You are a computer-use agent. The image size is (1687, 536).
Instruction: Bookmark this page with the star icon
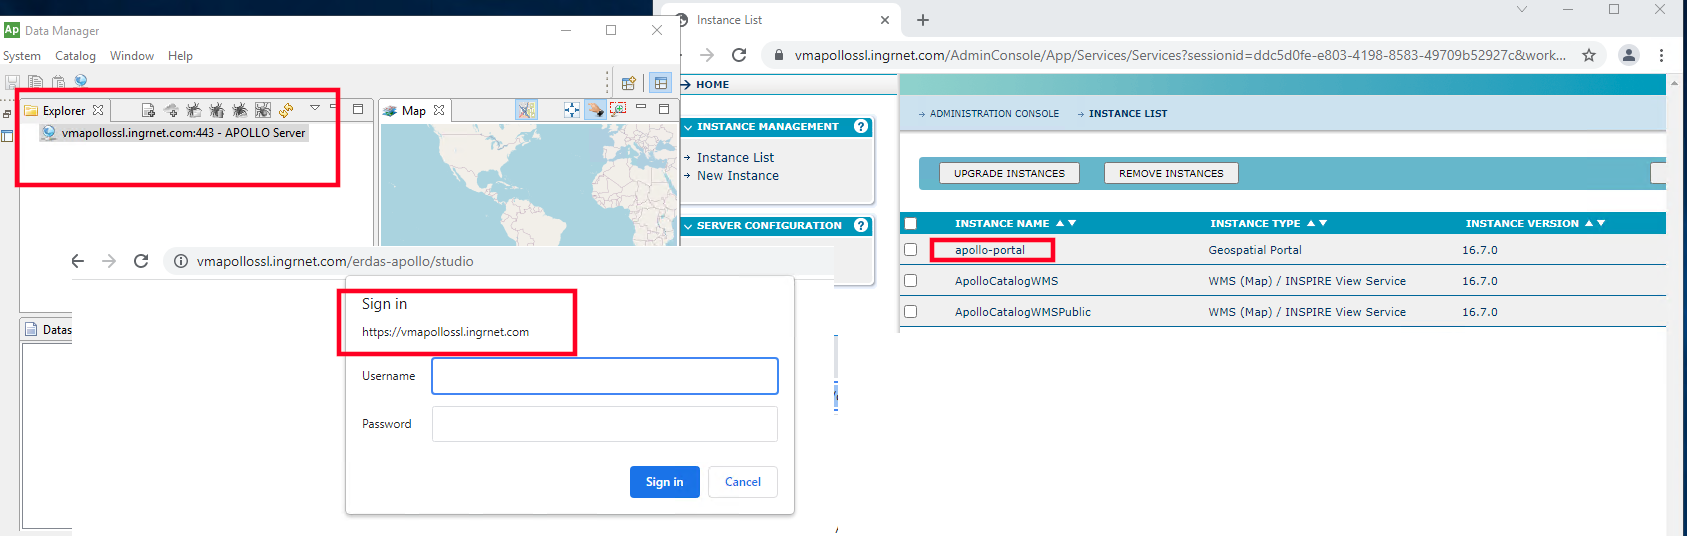1589,55
